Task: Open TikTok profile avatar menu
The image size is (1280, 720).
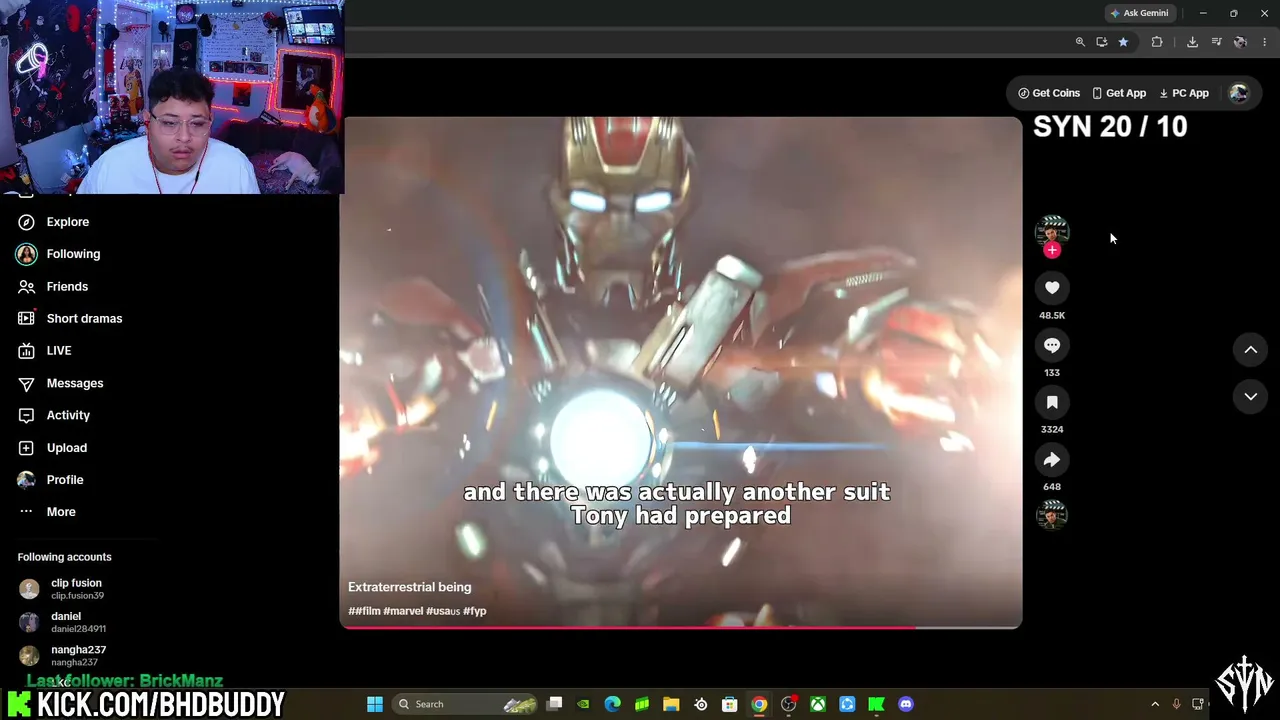Action: coord(1239,93)
